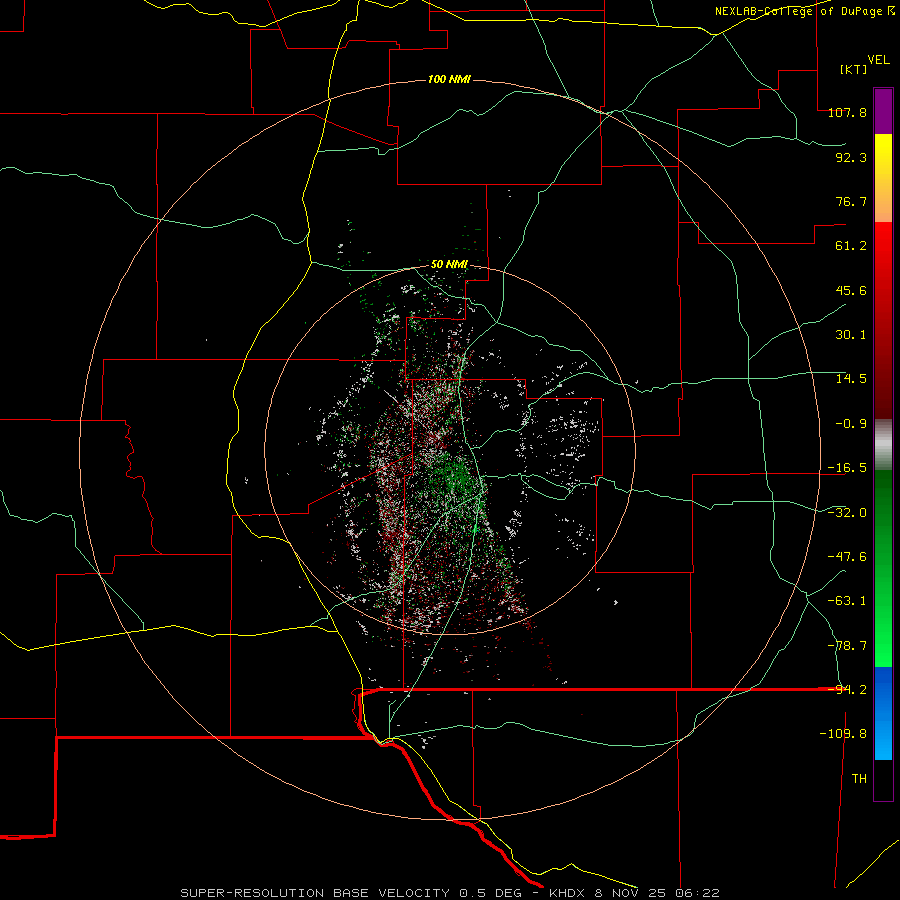
Task: Click the 76.7 velocity scale value
Action: (x=851, y=201)
